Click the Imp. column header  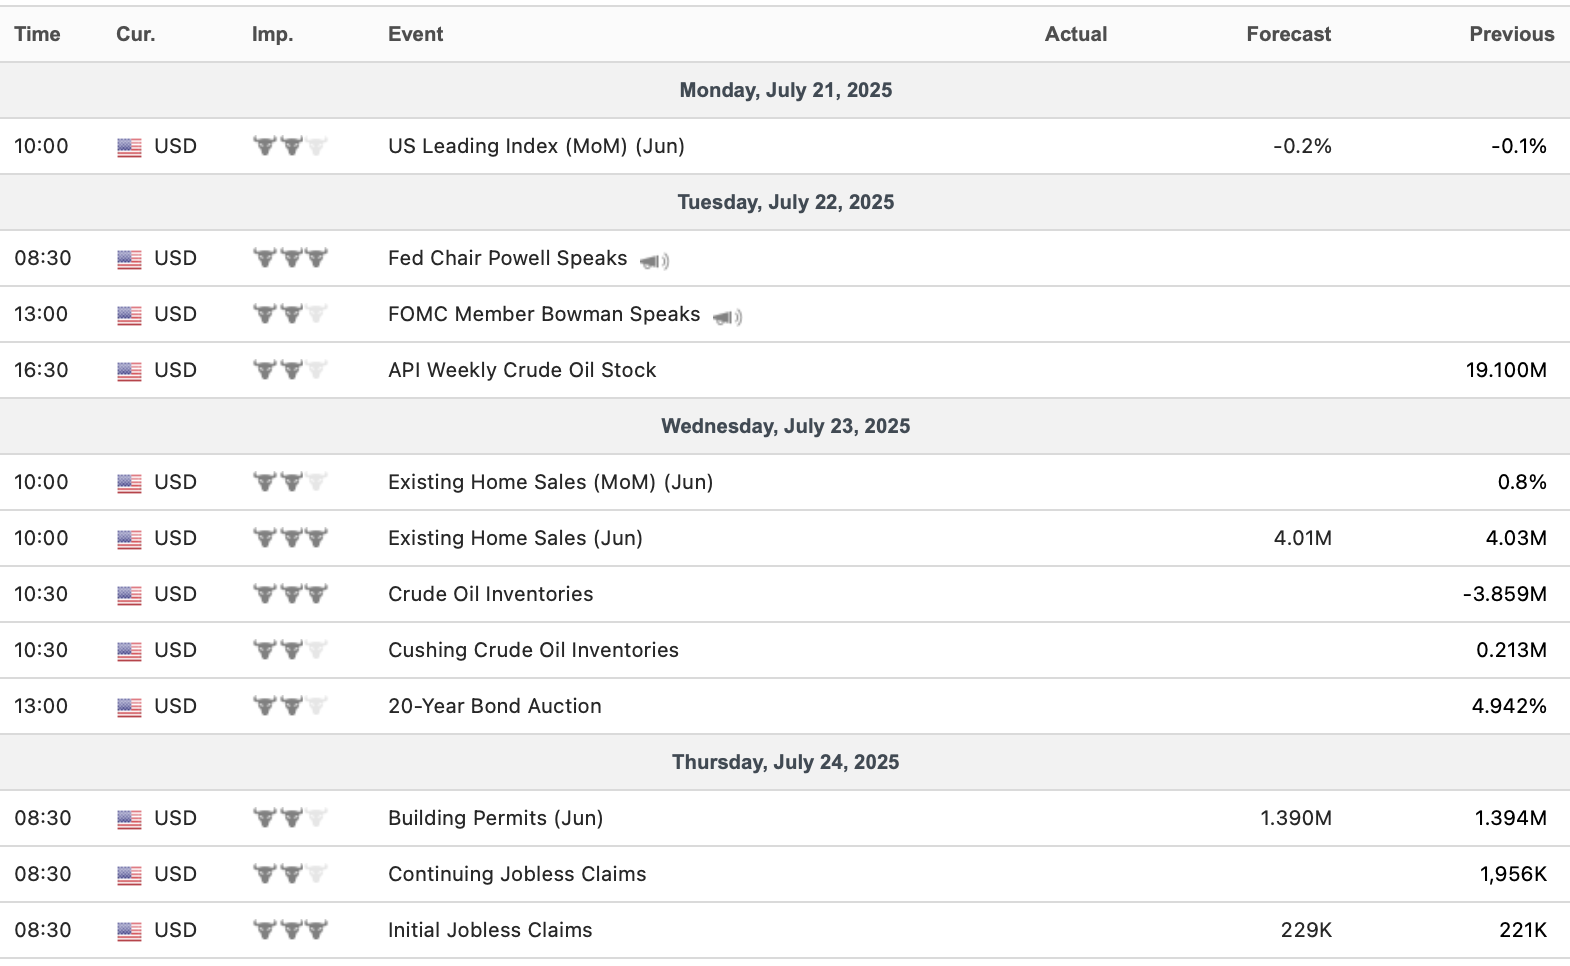click(272, 34)
